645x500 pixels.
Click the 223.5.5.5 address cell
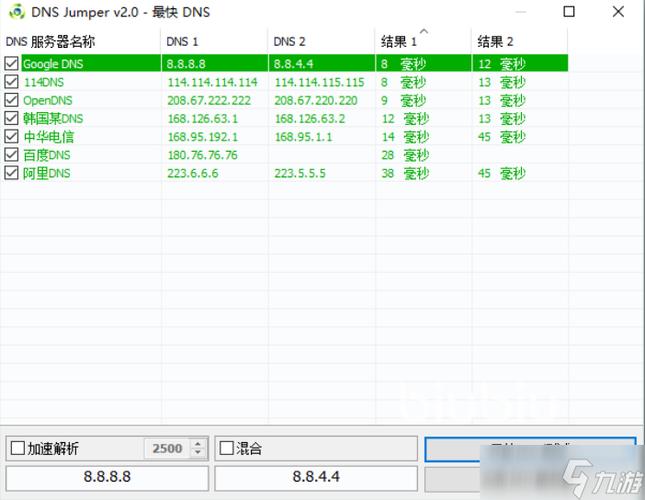(300, 173)
